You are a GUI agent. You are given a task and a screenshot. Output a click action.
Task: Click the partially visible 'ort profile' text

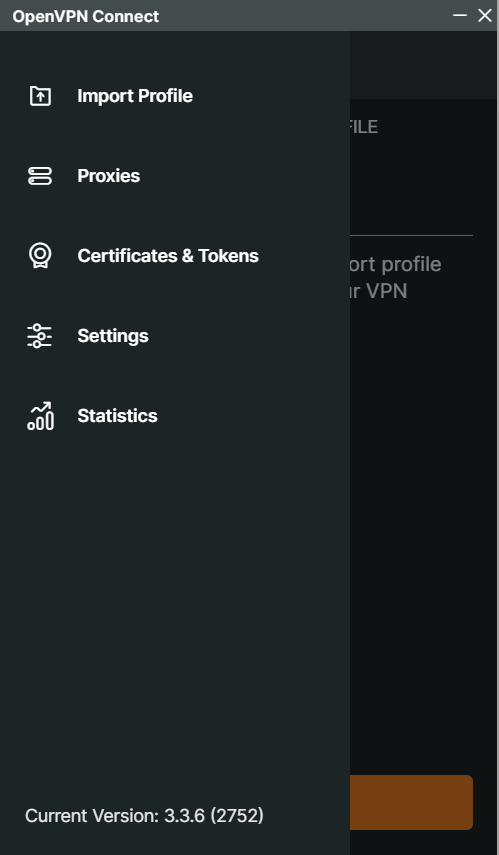[x=396, y=264]
